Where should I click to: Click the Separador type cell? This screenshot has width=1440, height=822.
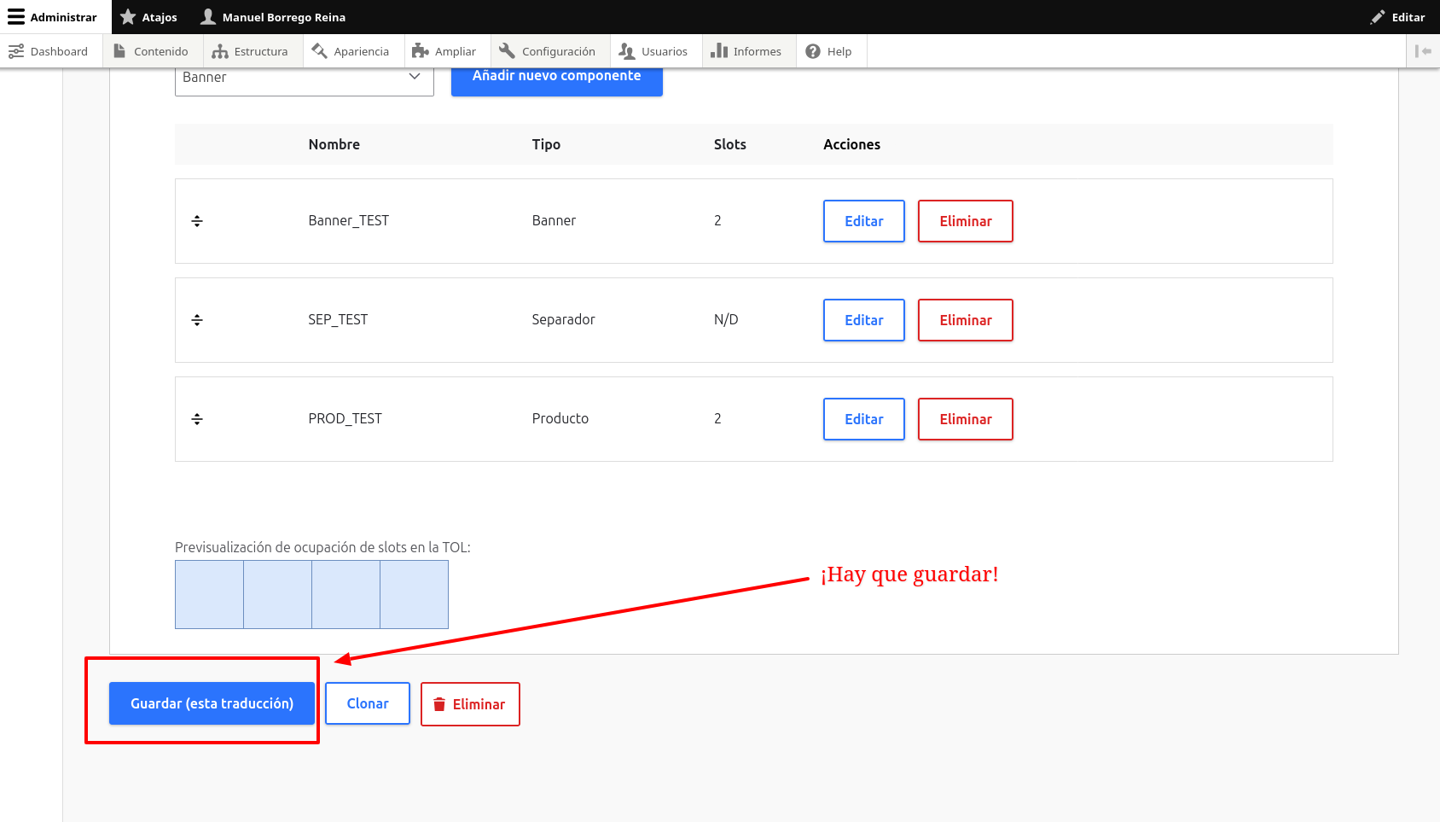point(563,320)
